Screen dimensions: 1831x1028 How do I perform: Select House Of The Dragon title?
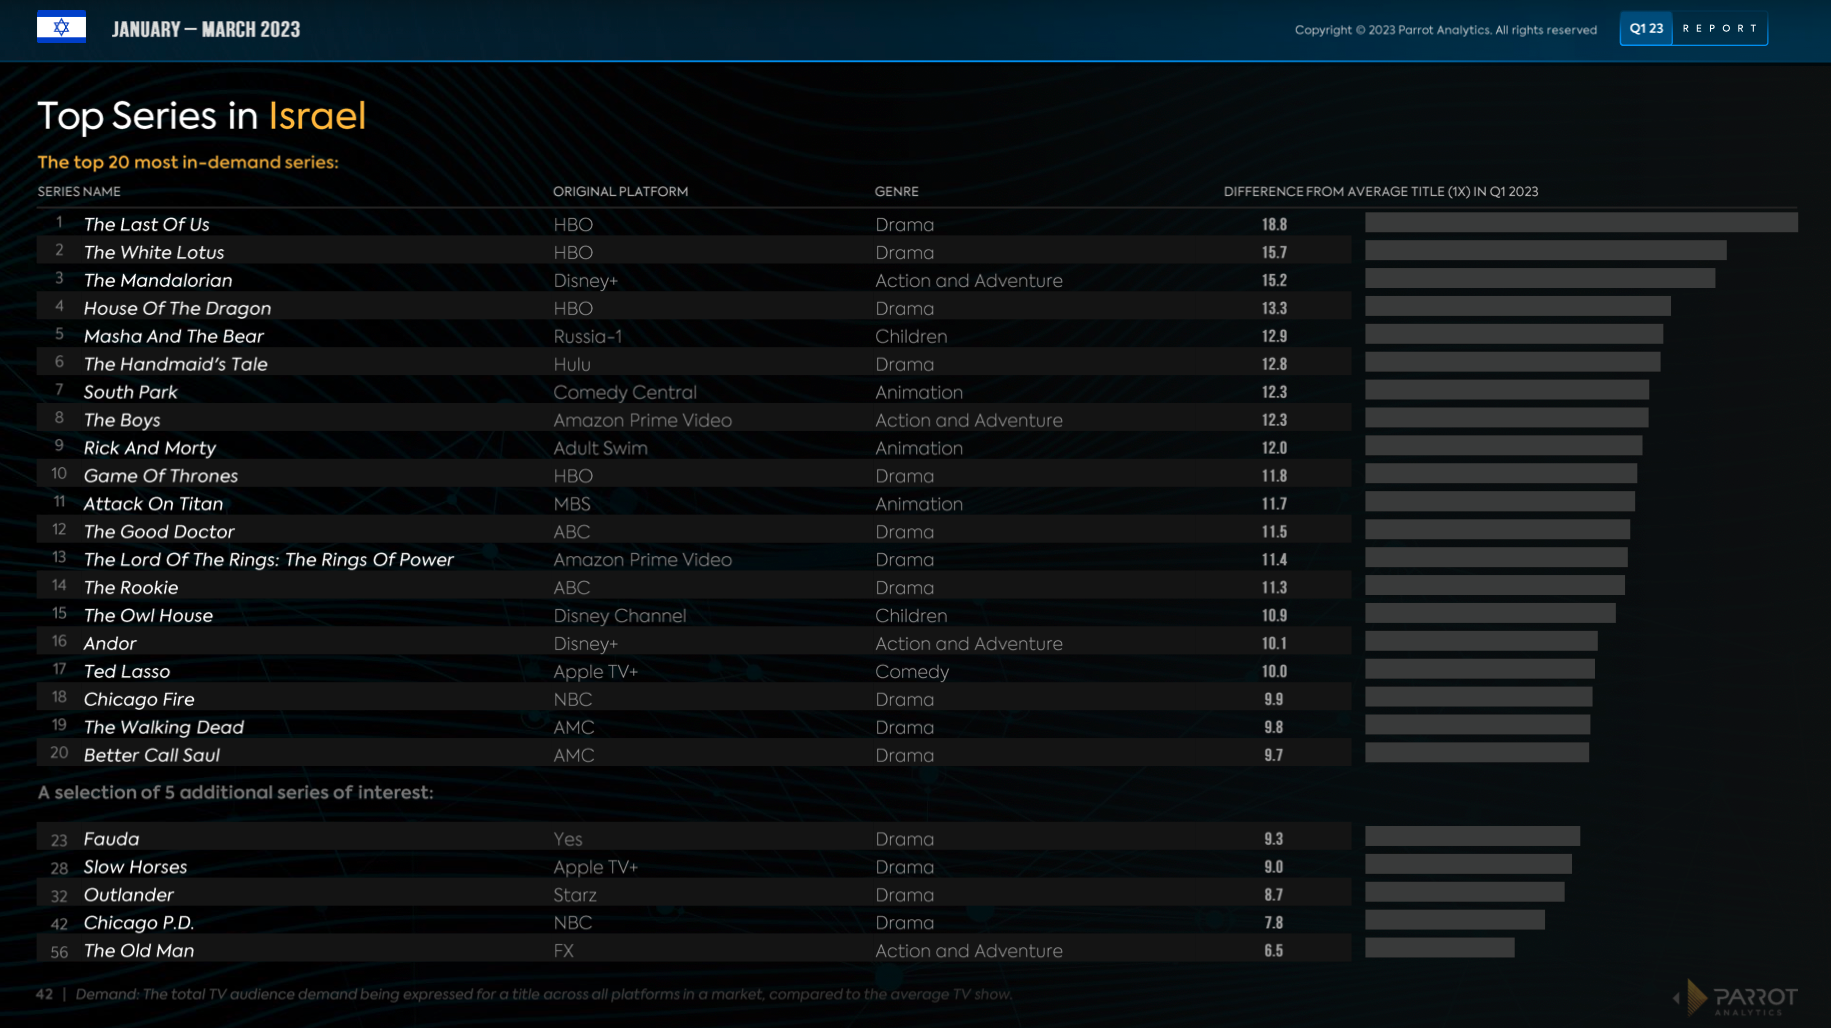(x=177, y=309)
